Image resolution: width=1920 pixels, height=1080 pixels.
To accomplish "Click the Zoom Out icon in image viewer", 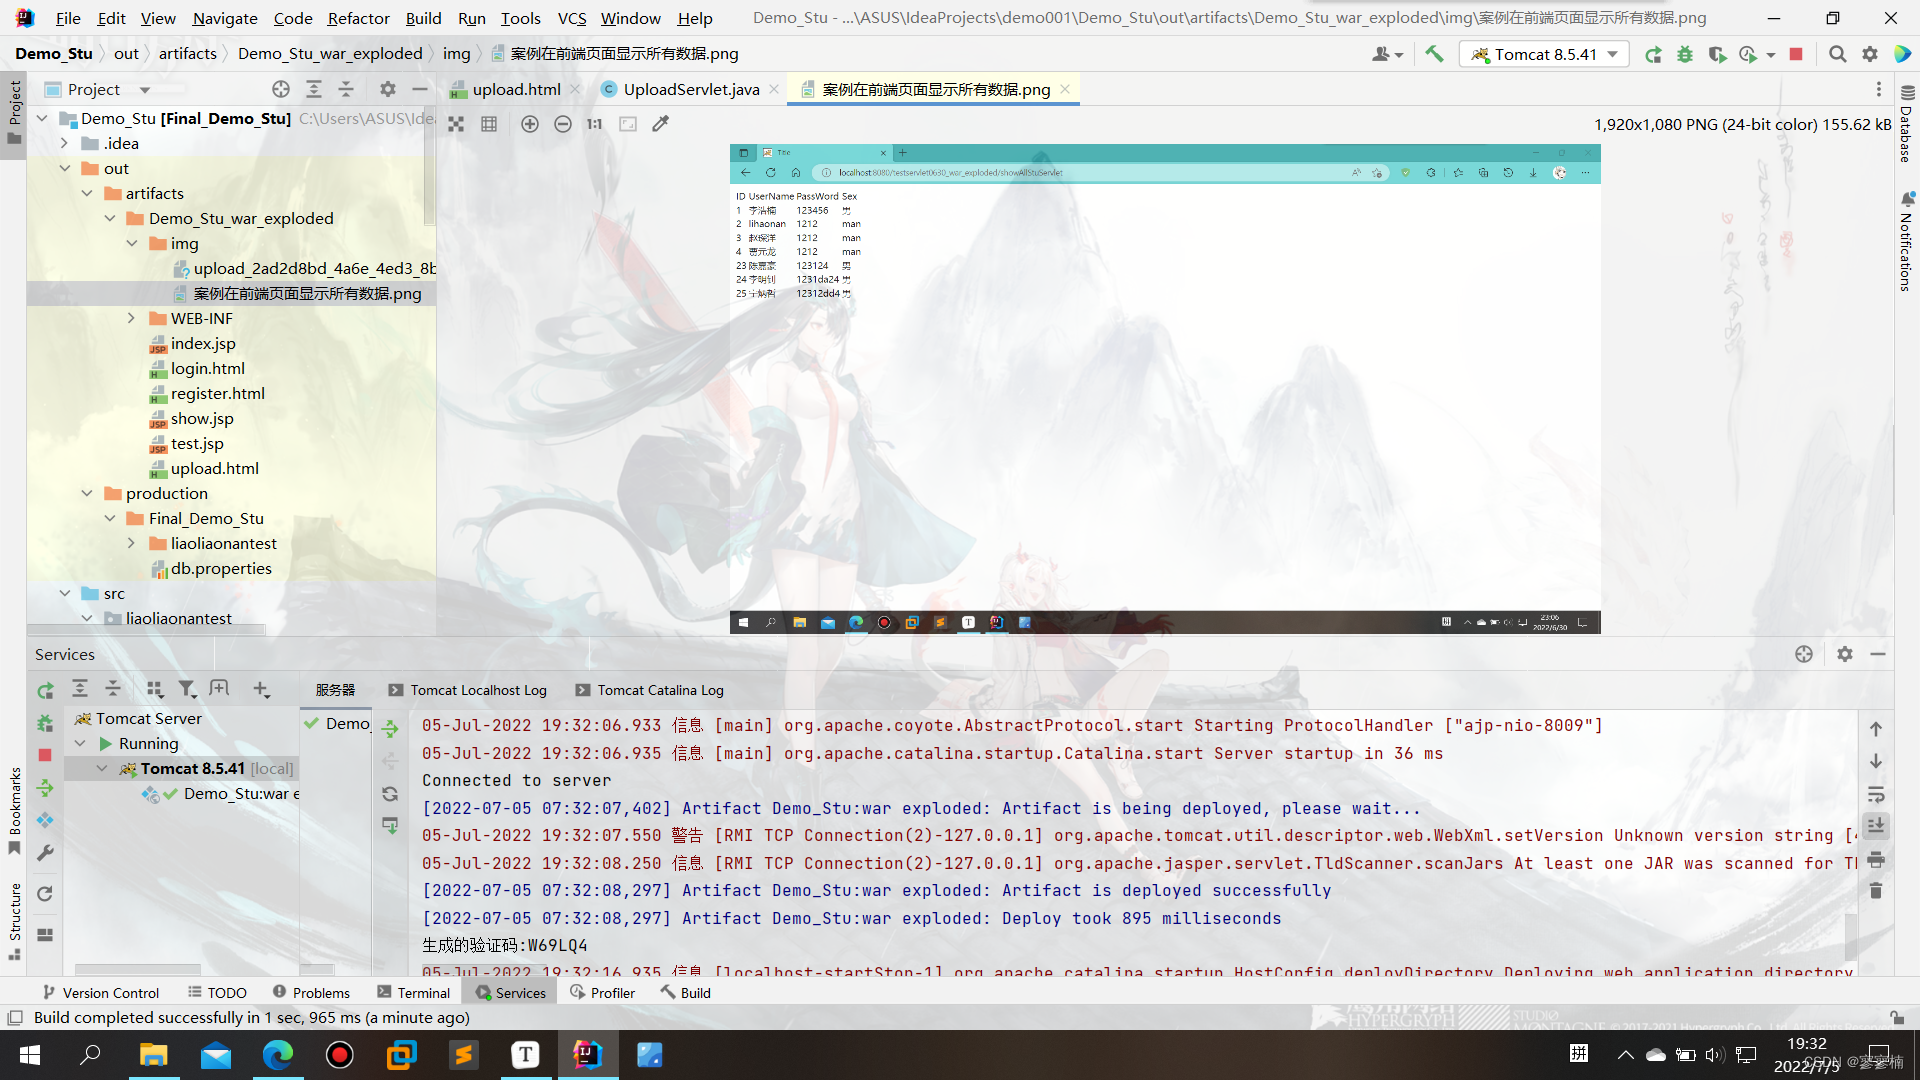I will (563, 124).
